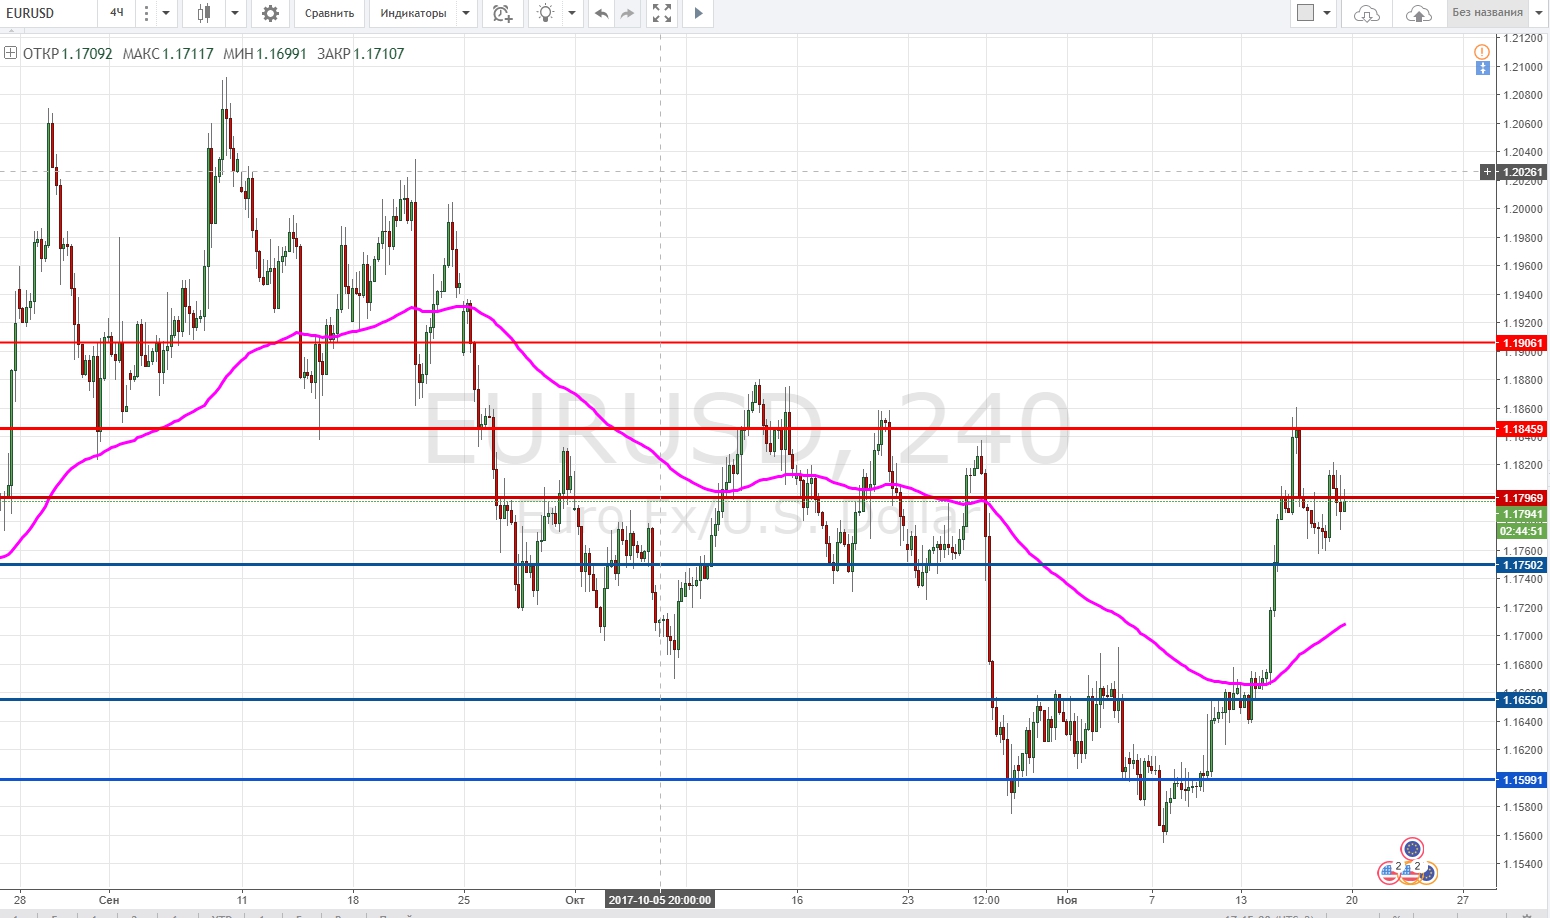Create alert with alarm clock icon
1550x918 pixels.
503,13
